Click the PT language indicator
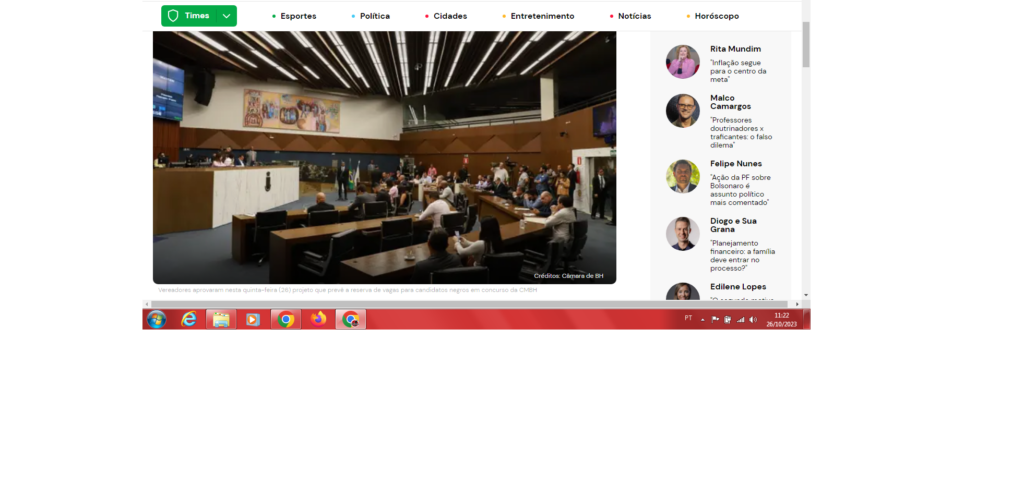Screen dimensions: 1024x487 coord(688,319)
